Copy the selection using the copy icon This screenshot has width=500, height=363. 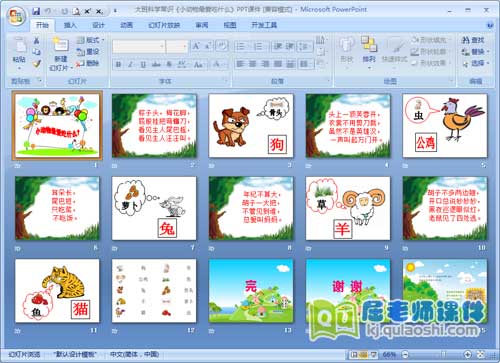point(36,52)
